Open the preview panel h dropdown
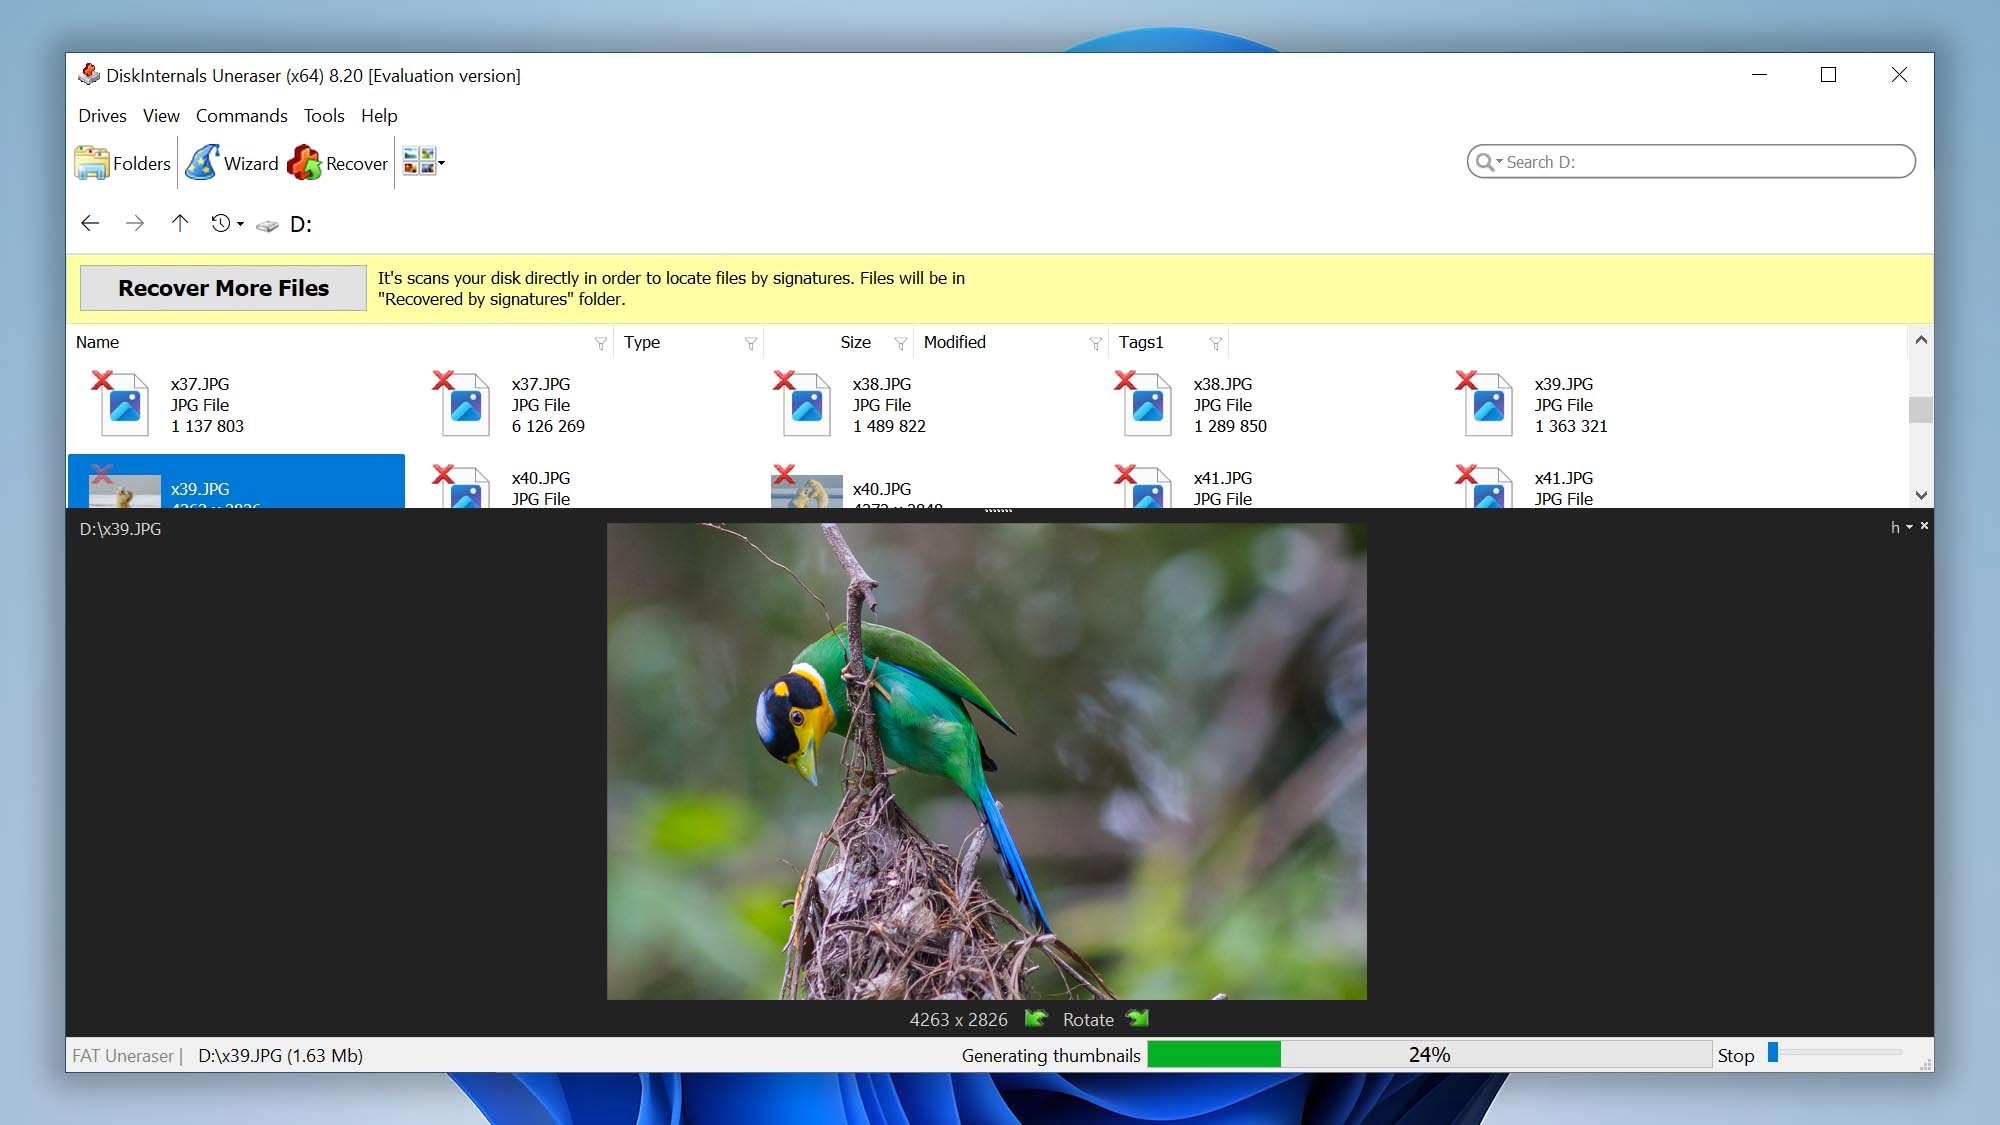2000x1125 pixels. point(1901,527)
